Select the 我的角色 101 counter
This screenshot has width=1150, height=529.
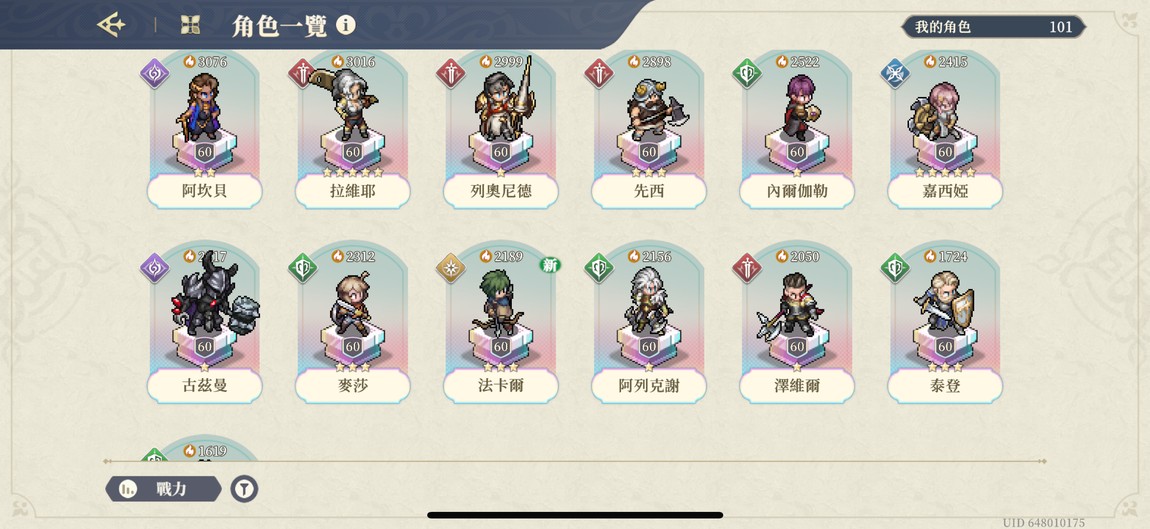993,27
